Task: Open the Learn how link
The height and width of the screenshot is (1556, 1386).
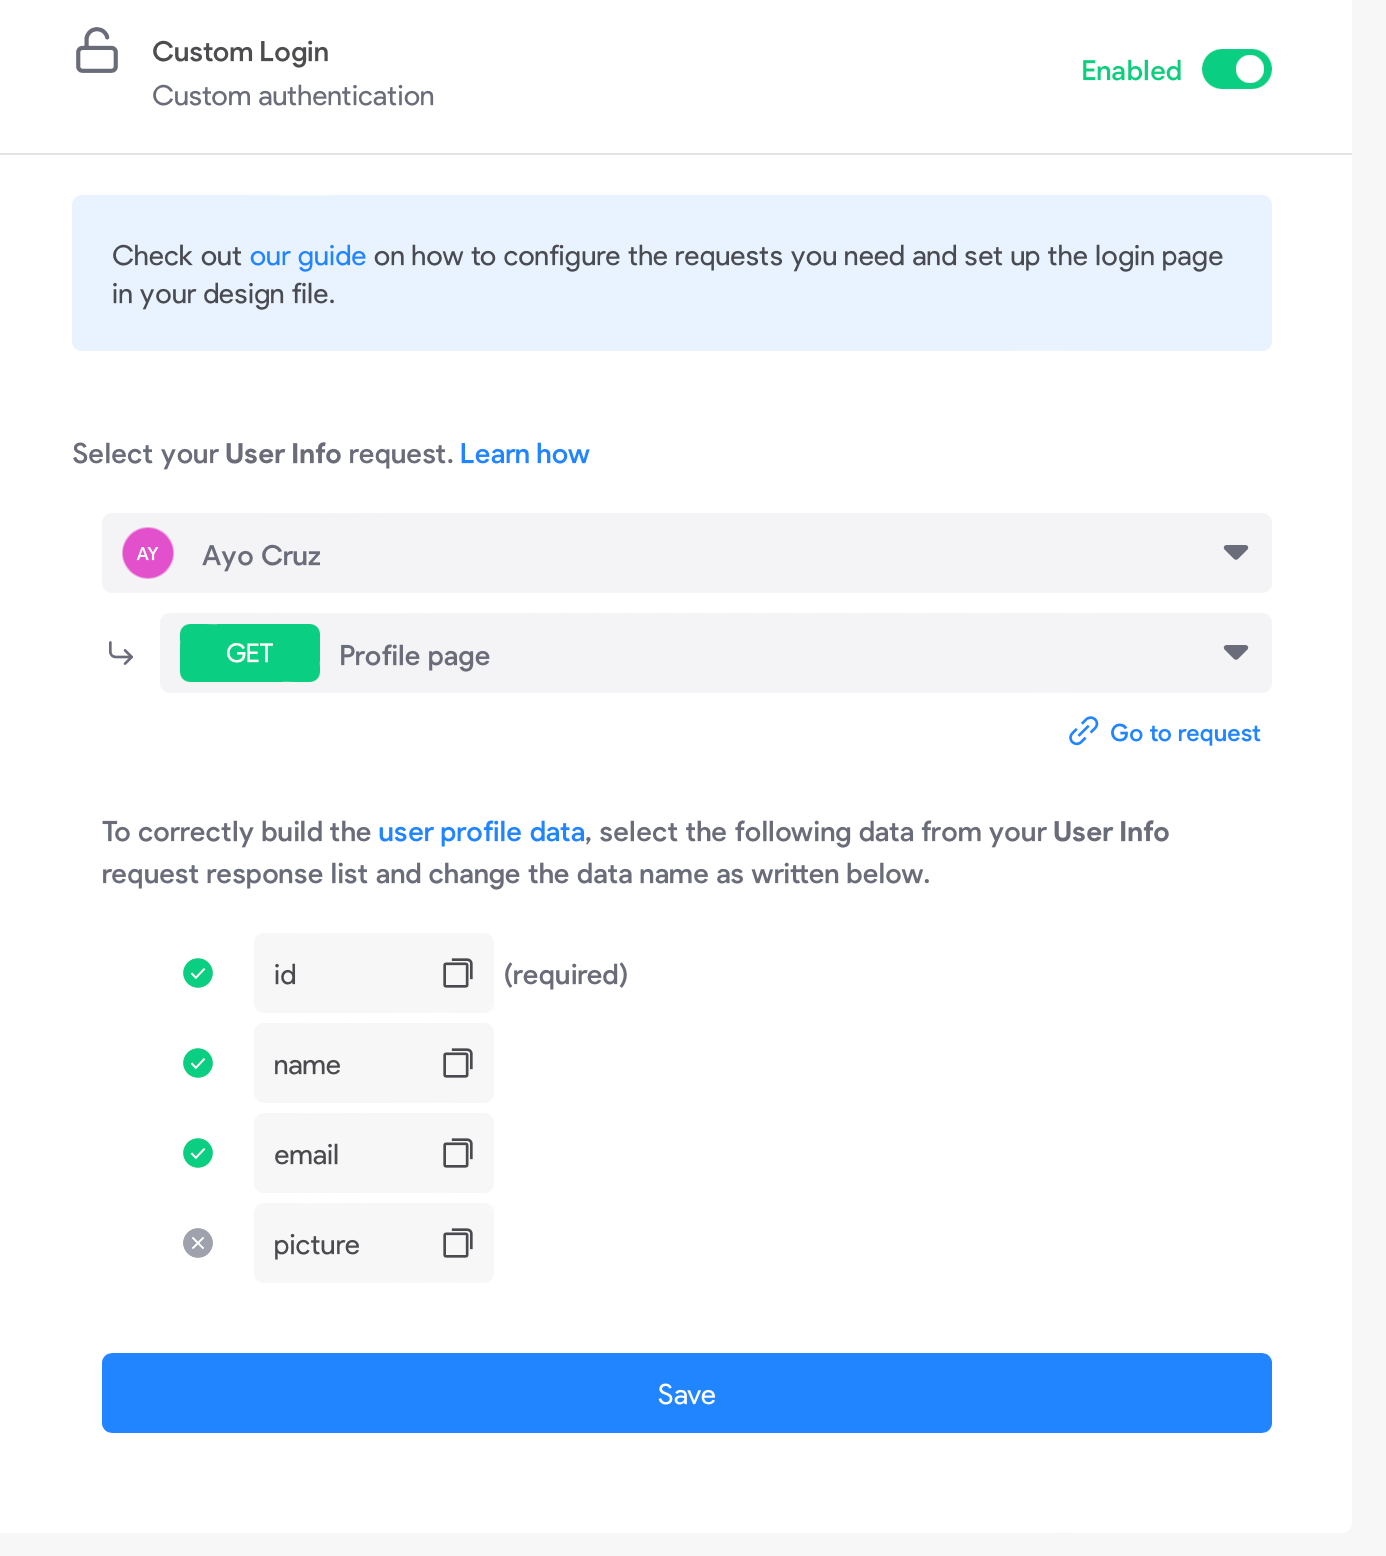Action: [525, 454]
